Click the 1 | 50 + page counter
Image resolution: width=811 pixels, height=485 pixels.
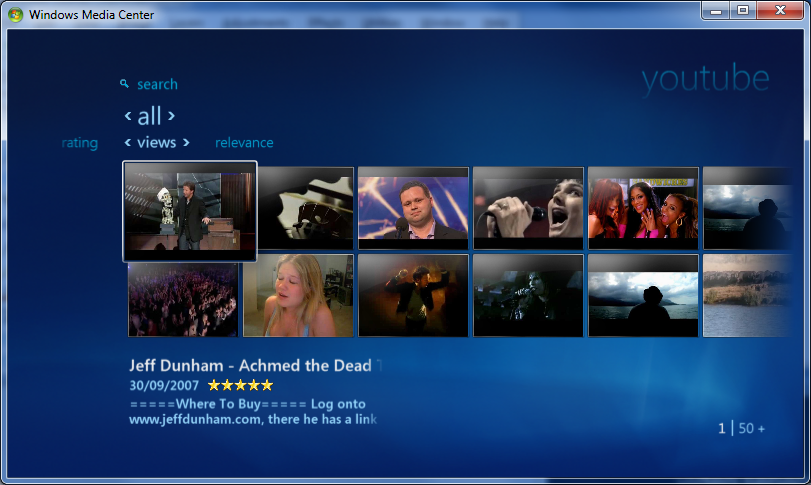coord(741,428)
